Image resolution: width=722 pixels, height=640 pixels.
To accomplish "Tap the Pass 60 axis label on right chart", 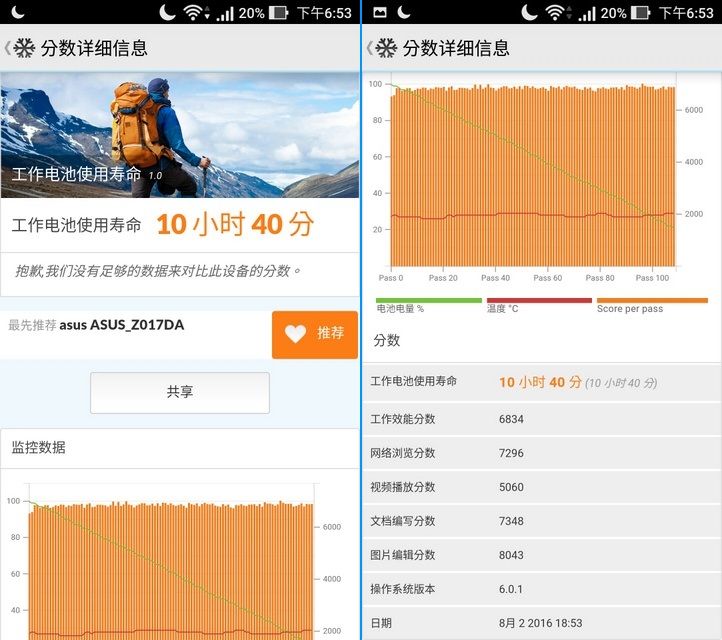I will tap(547, 278).
